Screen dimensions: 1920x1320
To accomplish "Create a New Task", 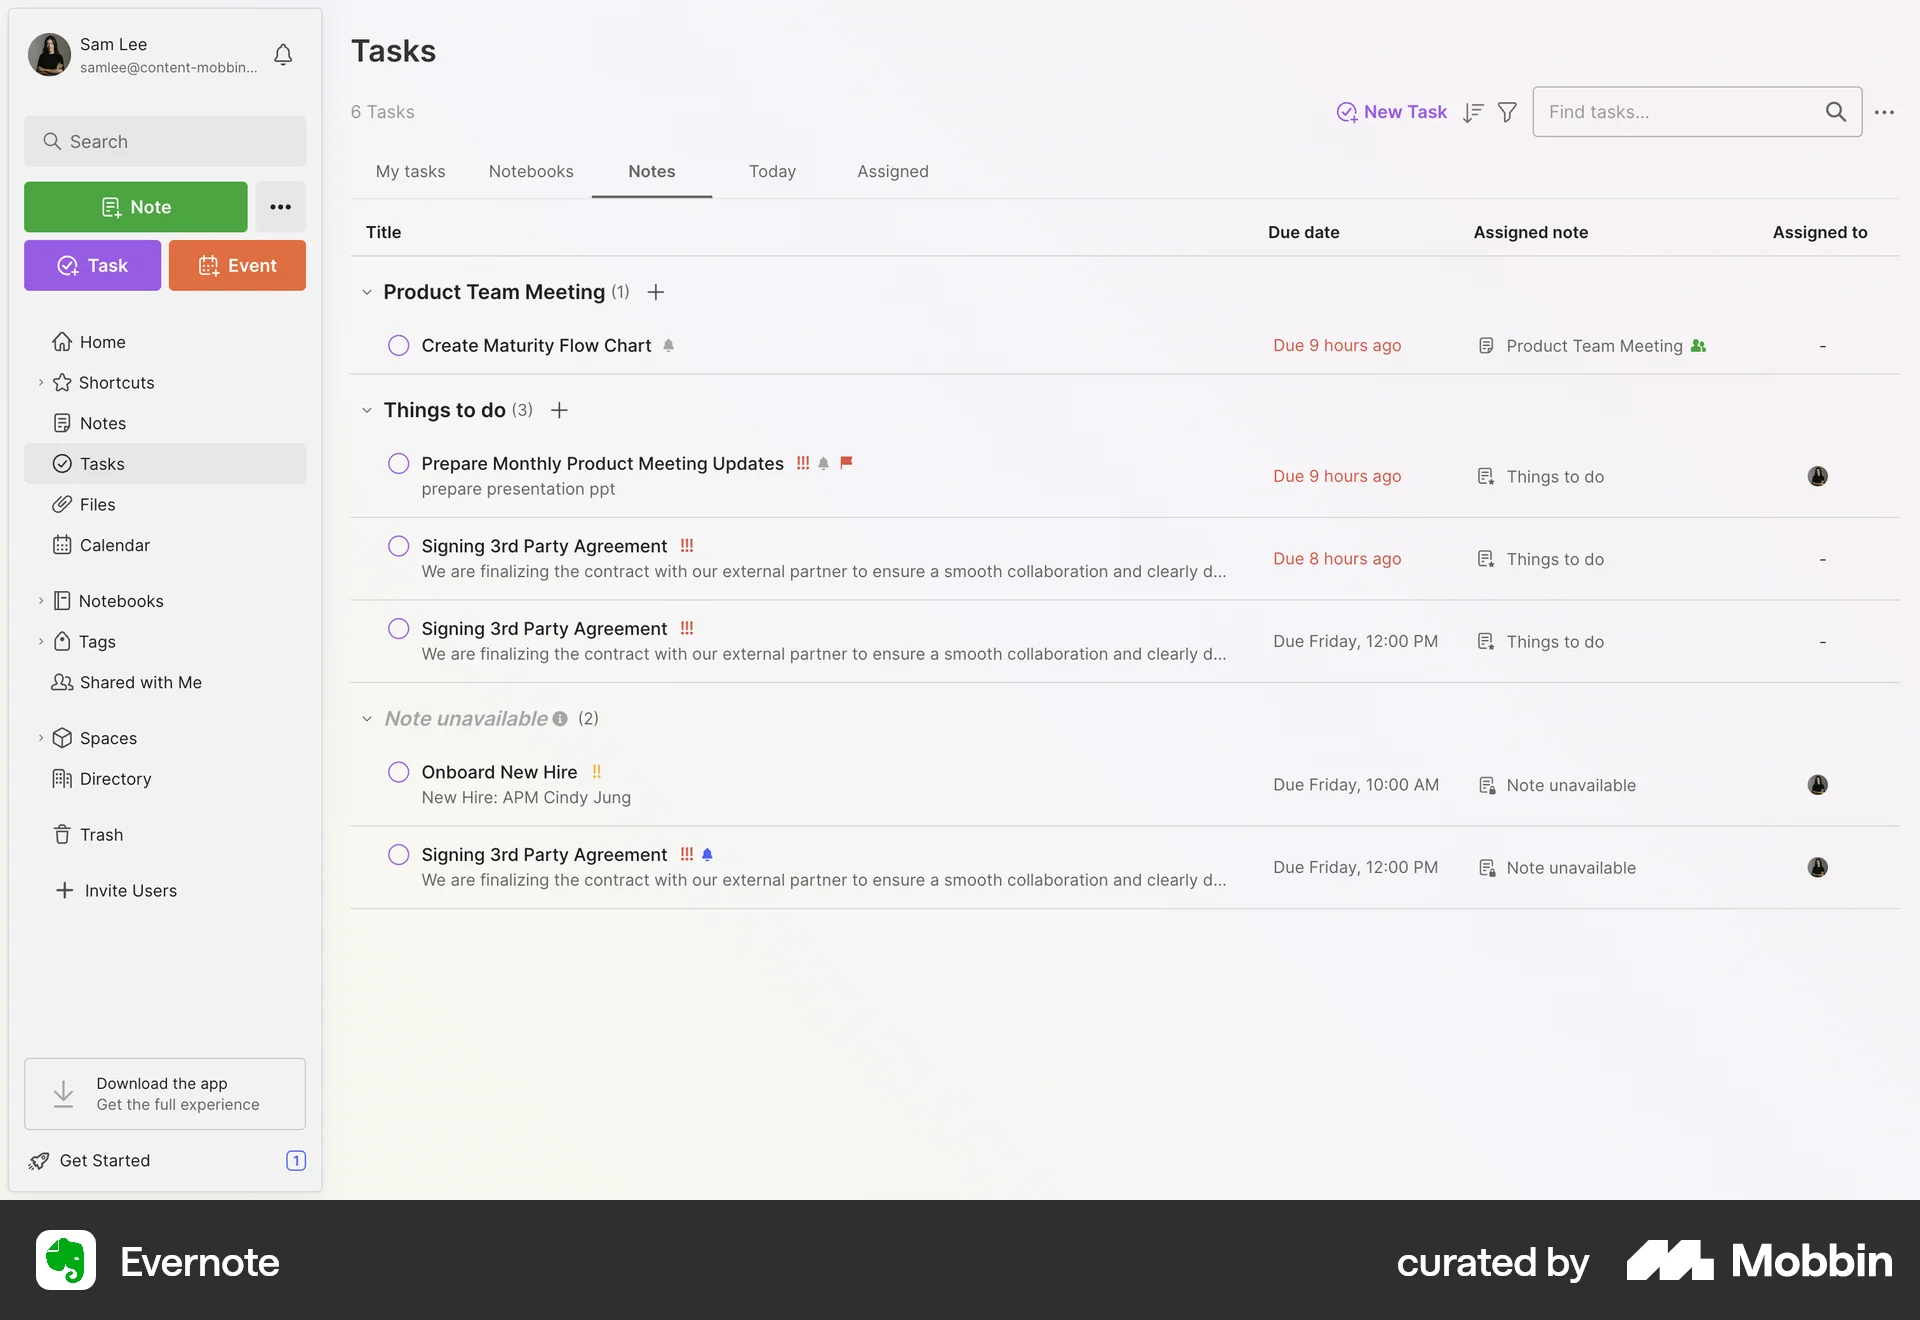I will coord(1391,111).
